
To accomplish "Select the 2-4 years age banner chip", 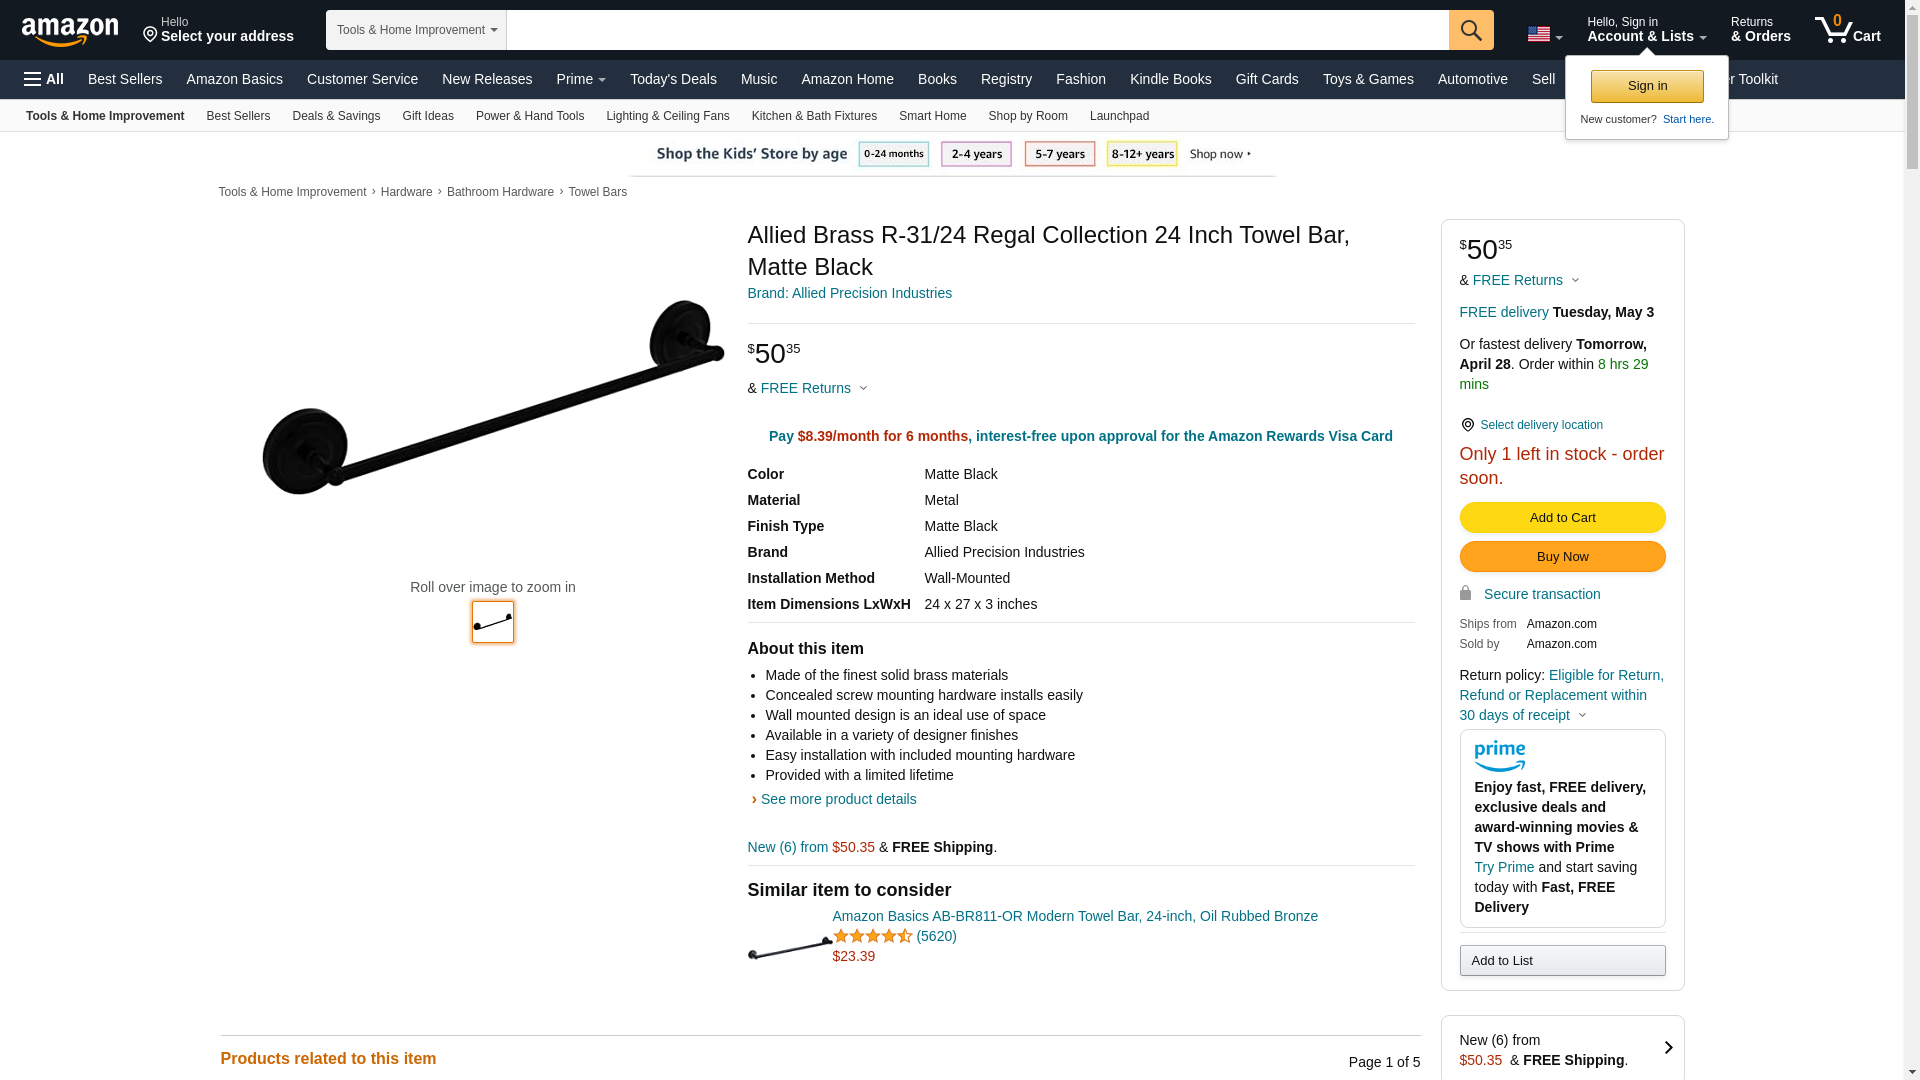I will click(976, 154).
